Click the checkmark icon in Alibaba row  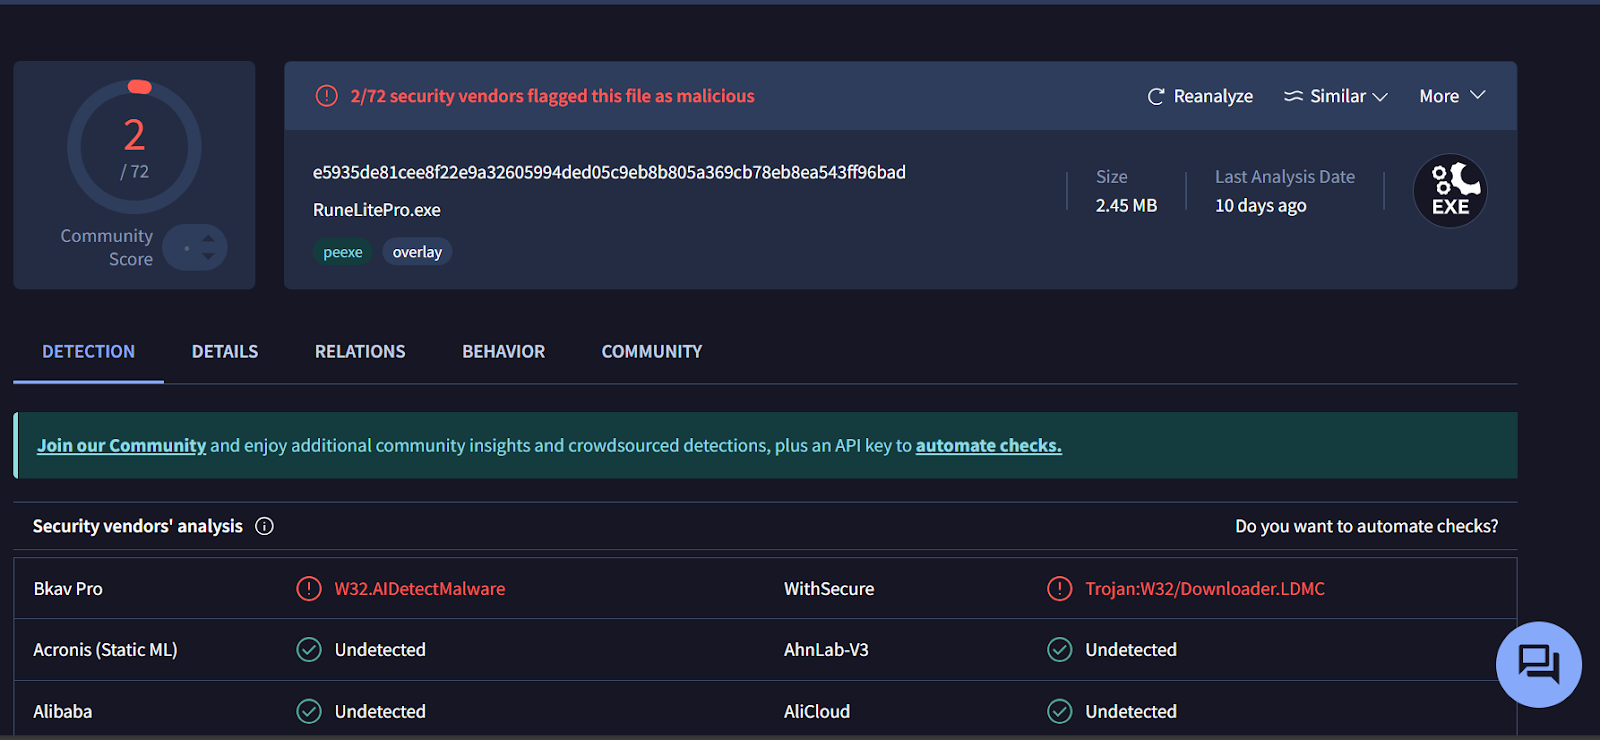[309, 711]
